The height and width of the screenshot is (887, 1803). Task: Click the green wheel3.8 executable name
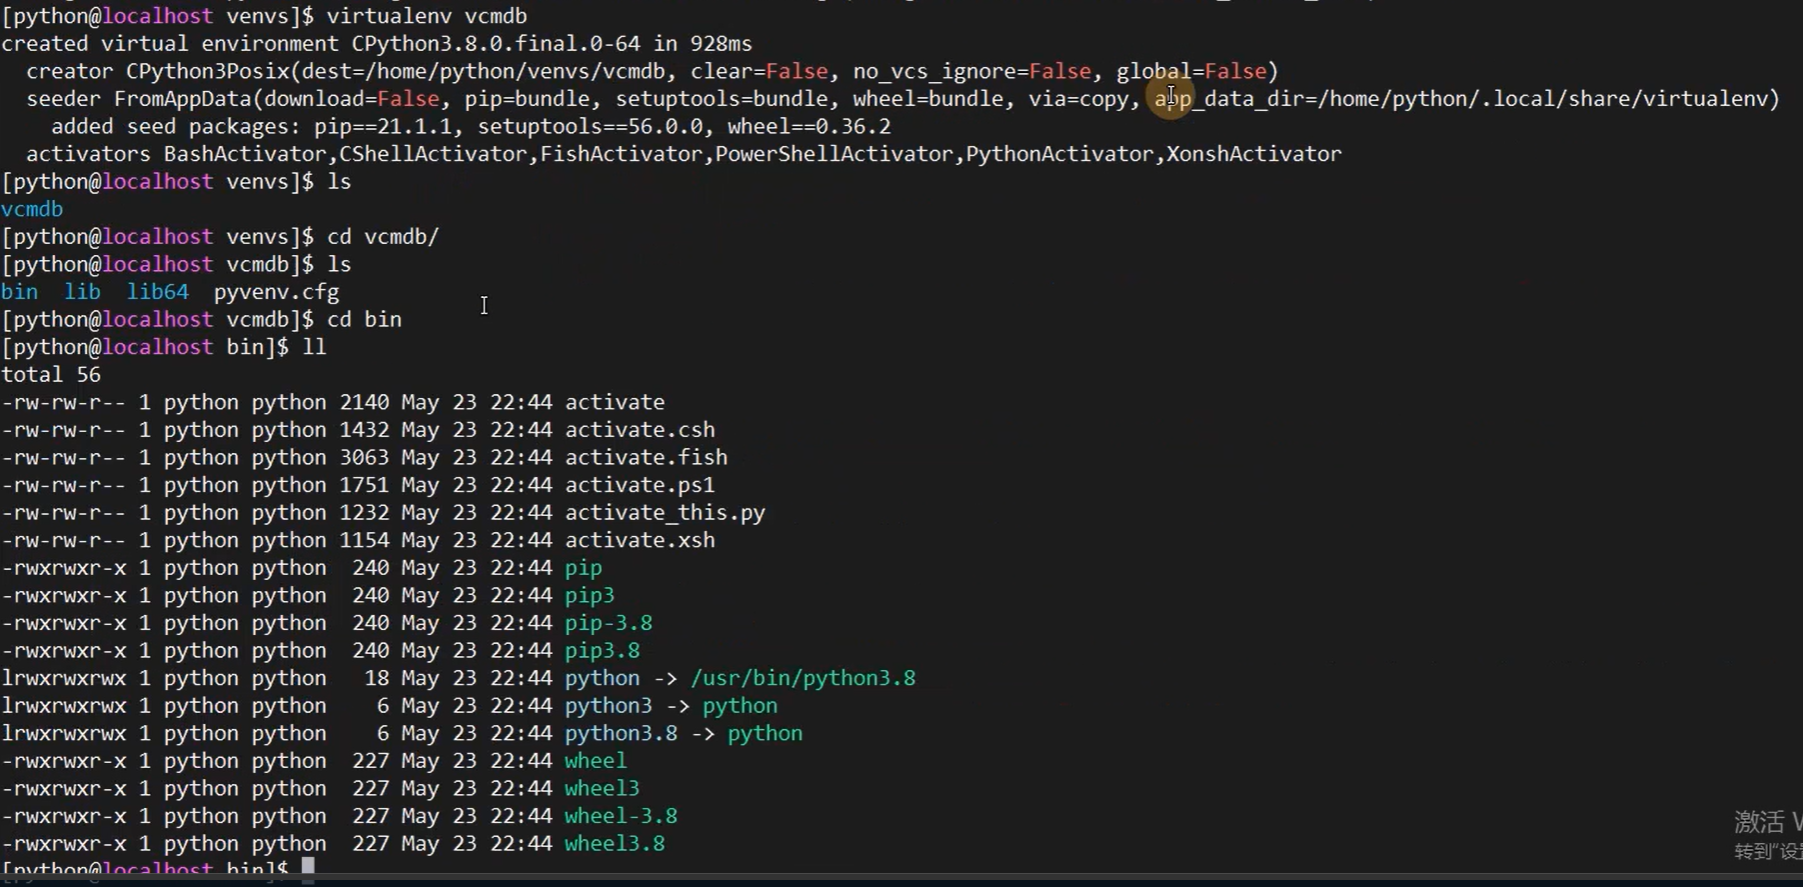[614, 844]
